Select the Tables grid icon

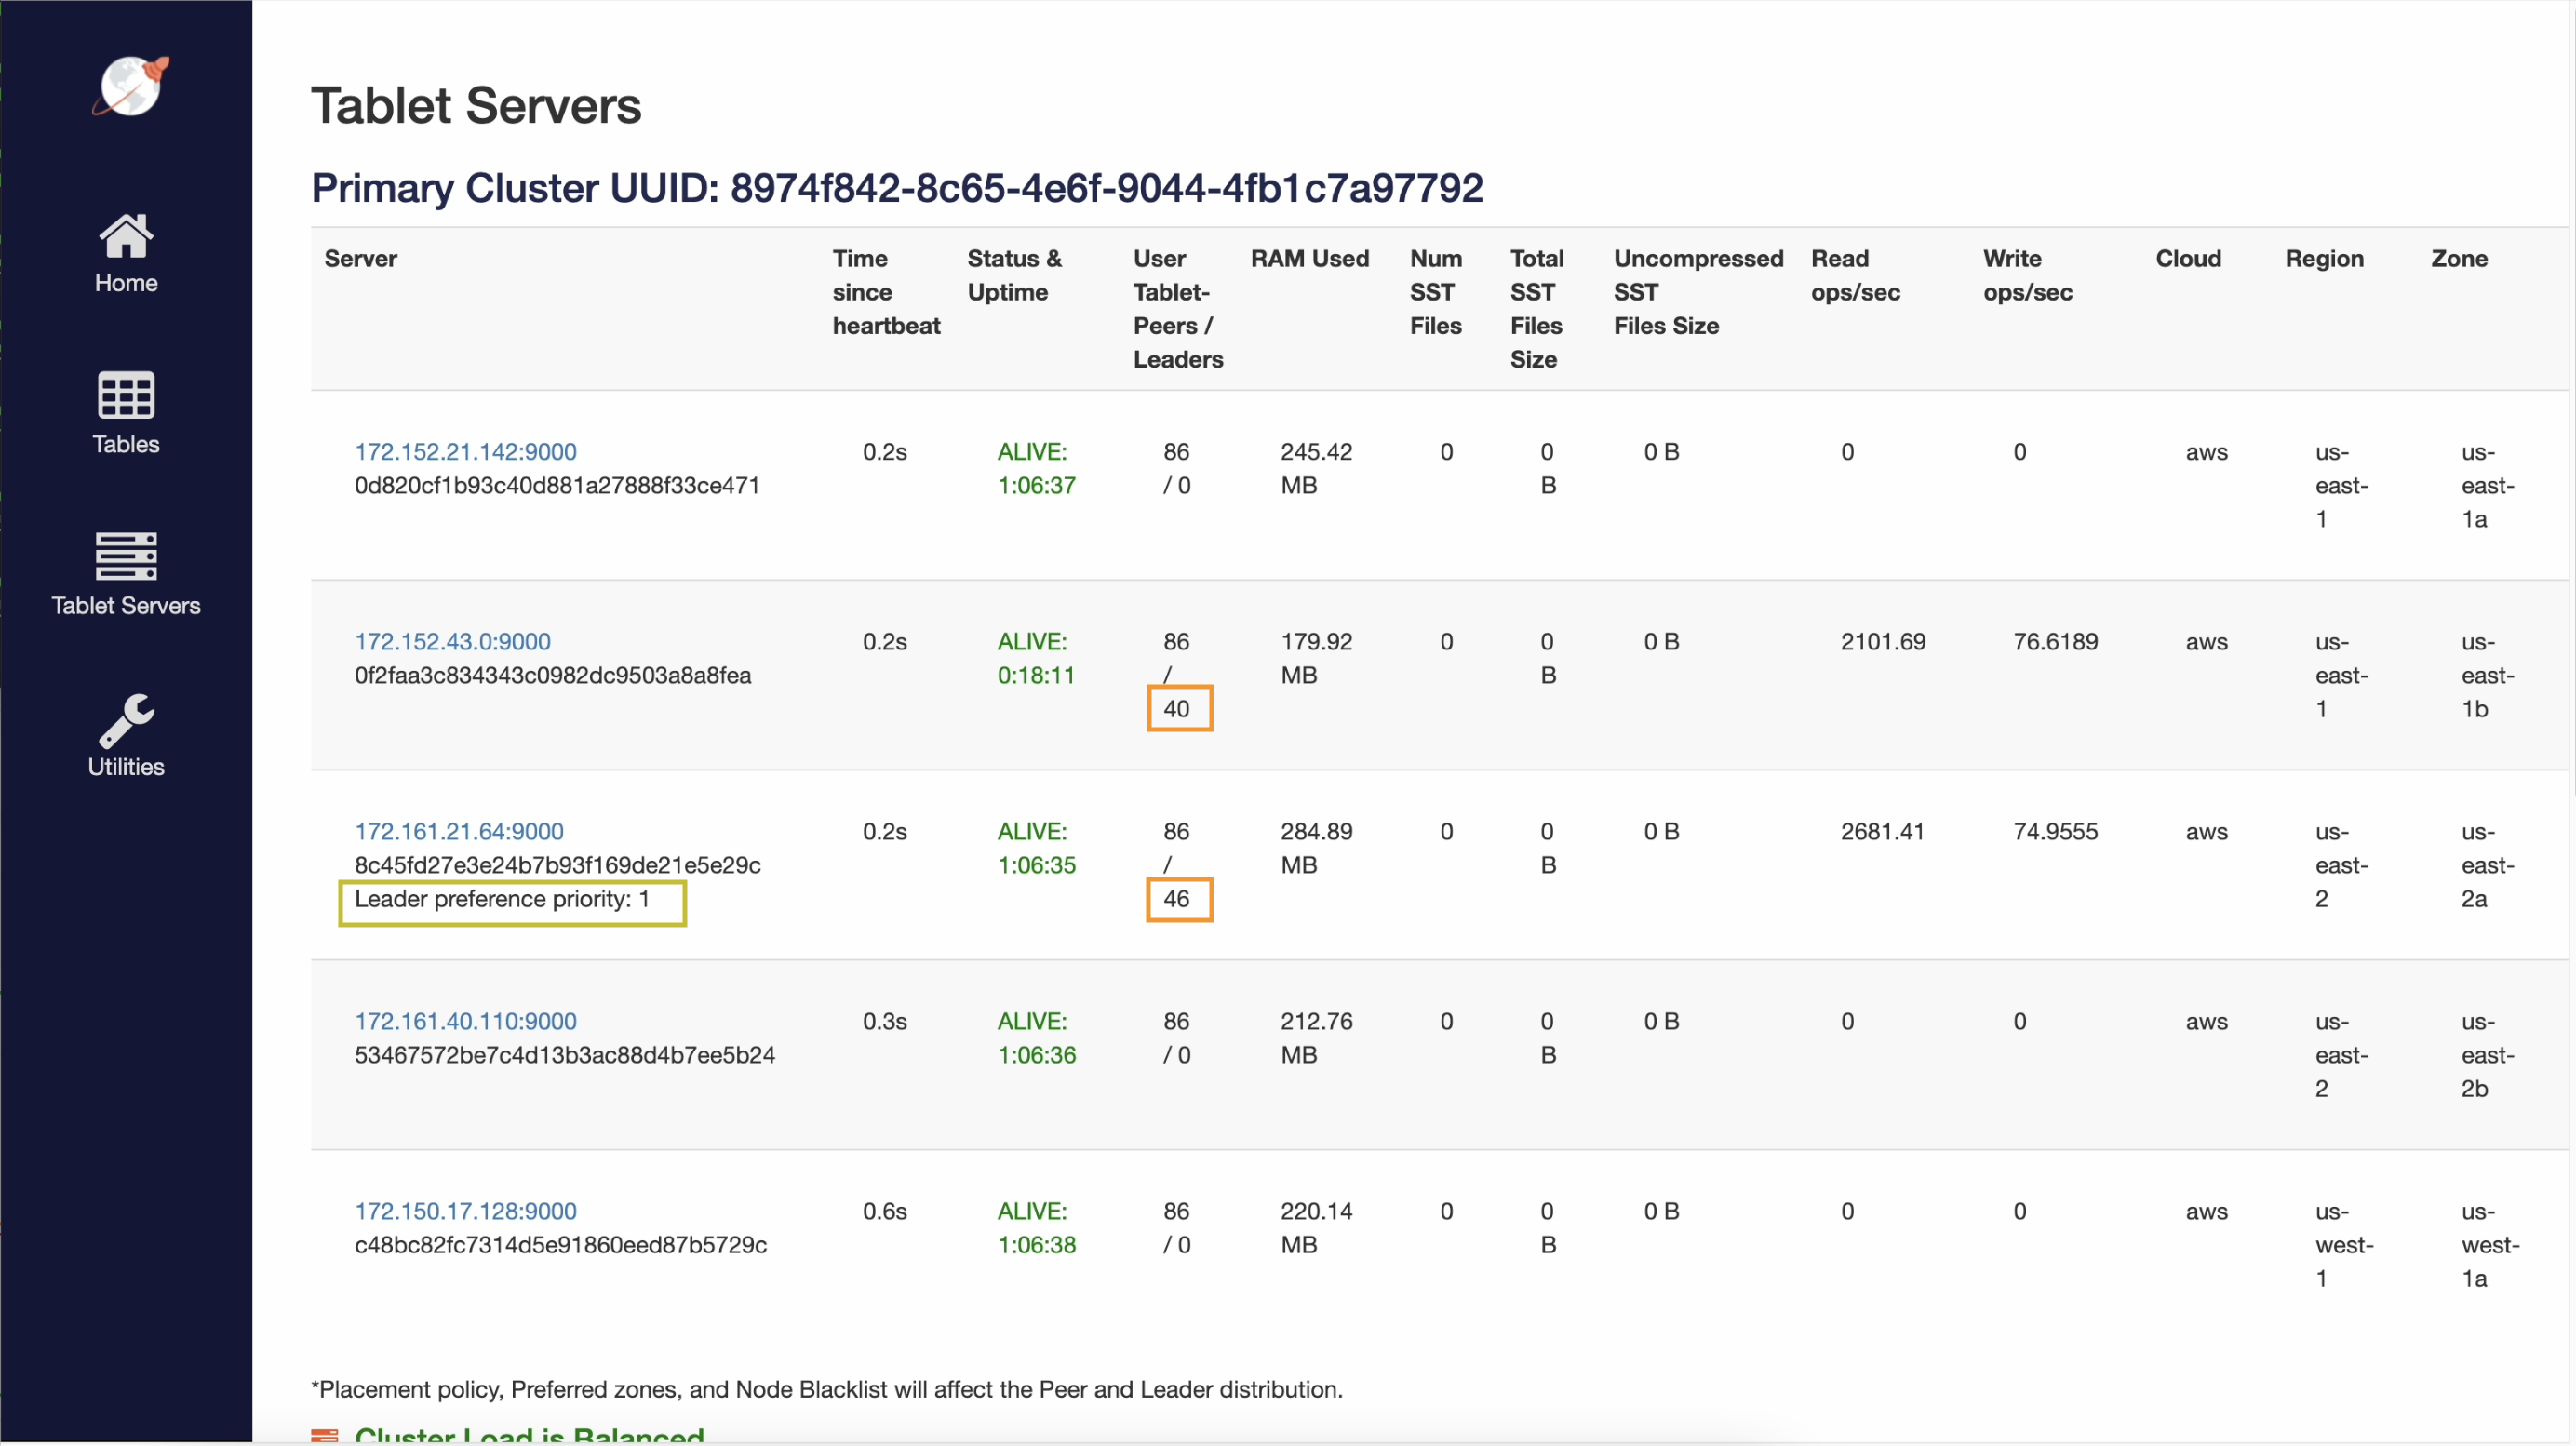coord(126,396)
